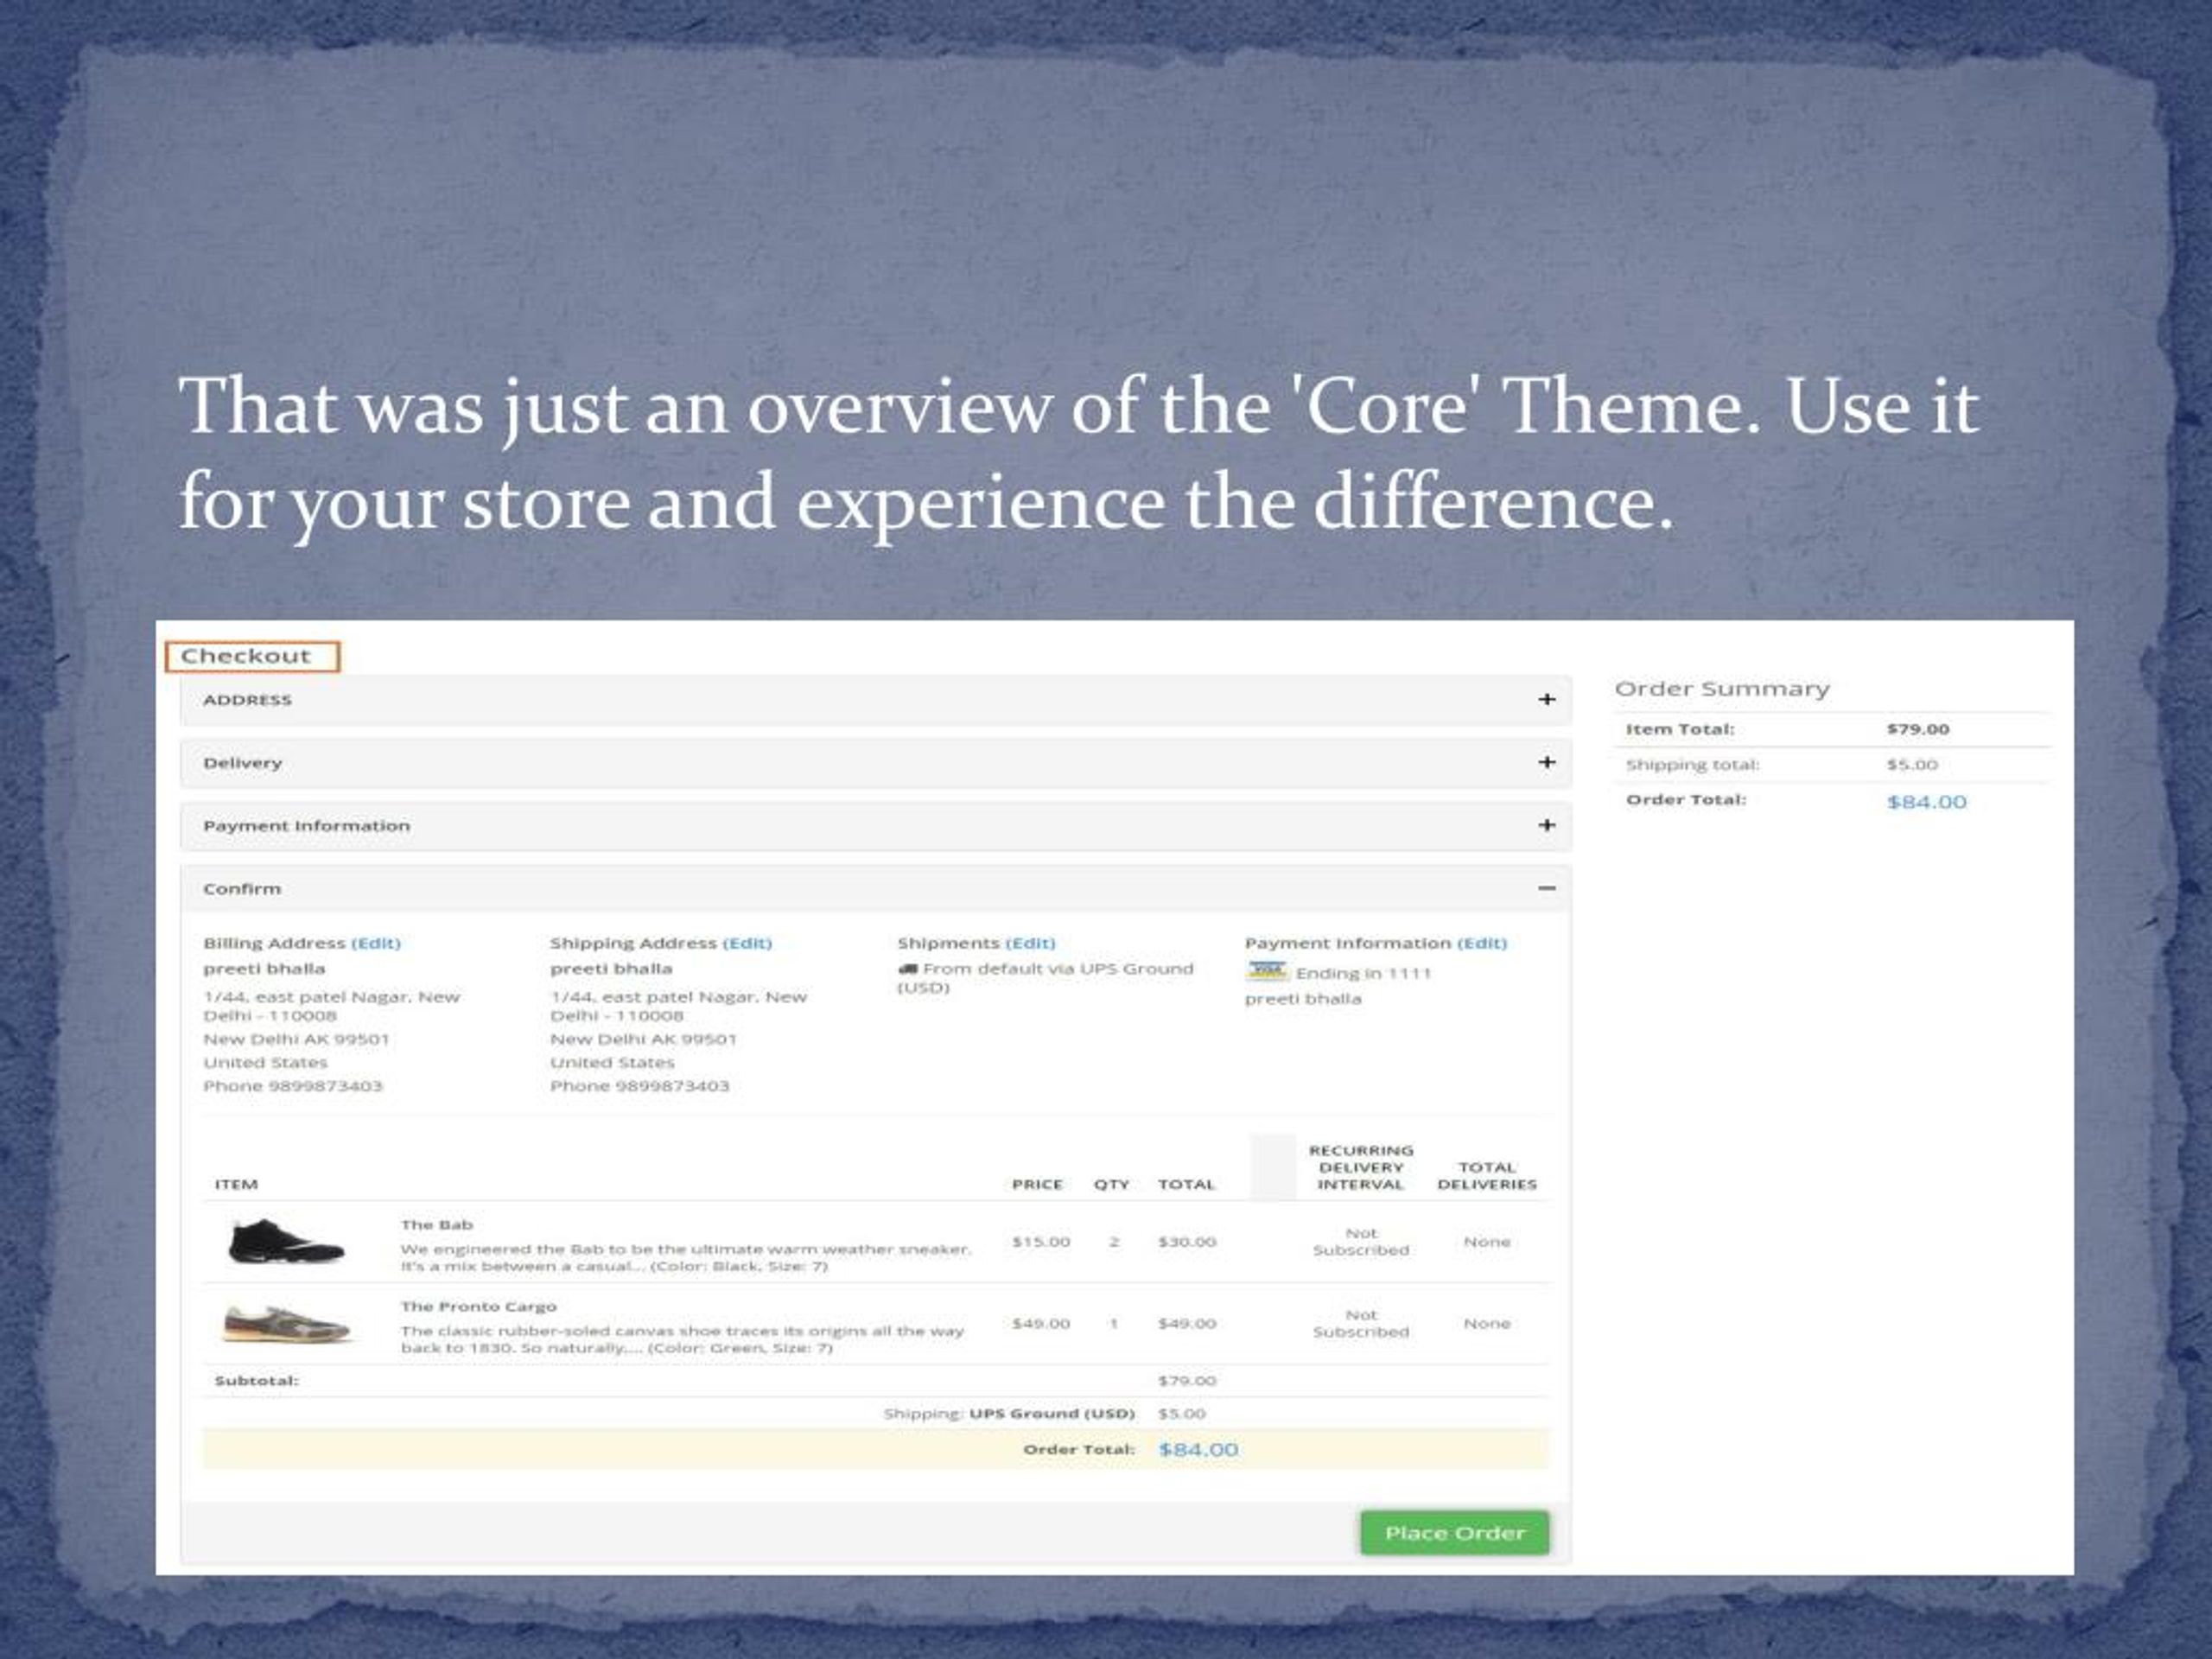Image resolution: width=2212 pixels, height=1659 pixels.
Task: Expand Payment Information section plus icon
Action: click(1546, 825)
